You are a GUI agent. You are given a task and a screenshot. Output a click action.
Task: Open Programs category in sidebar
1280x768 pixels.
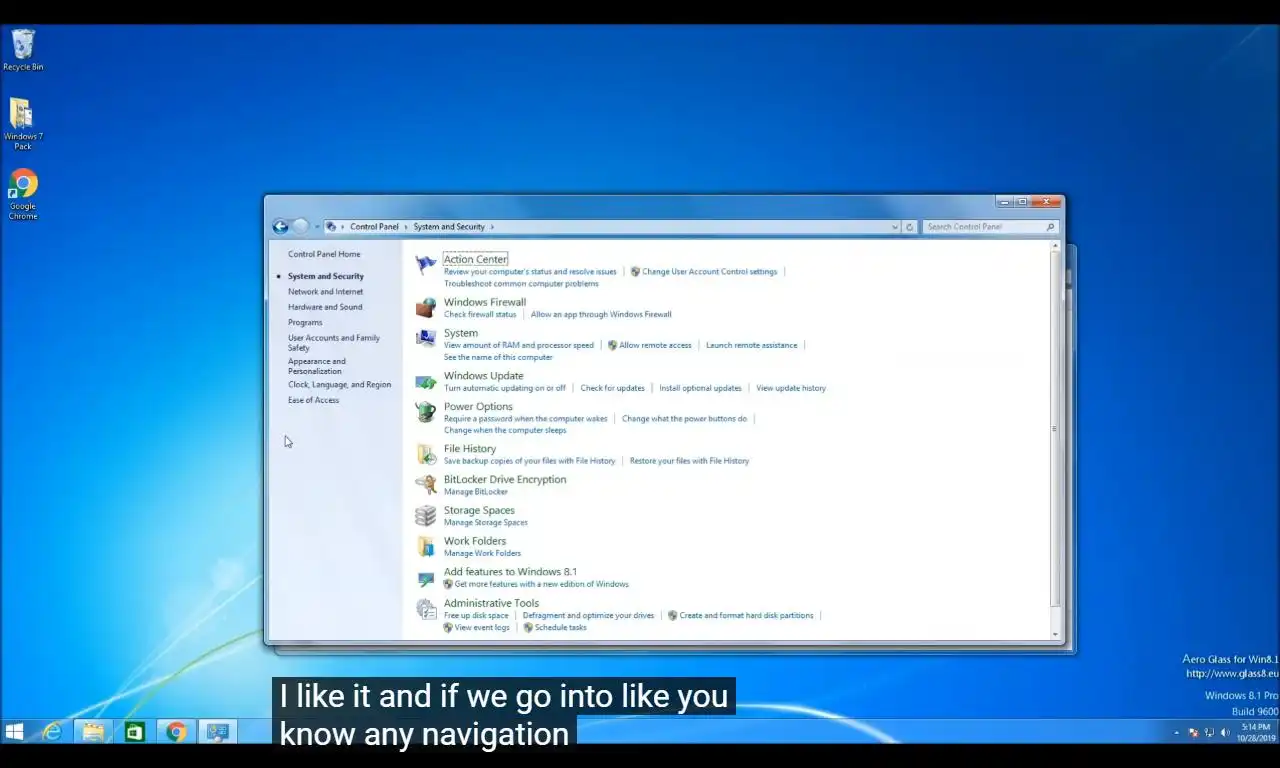click(305, 323)
